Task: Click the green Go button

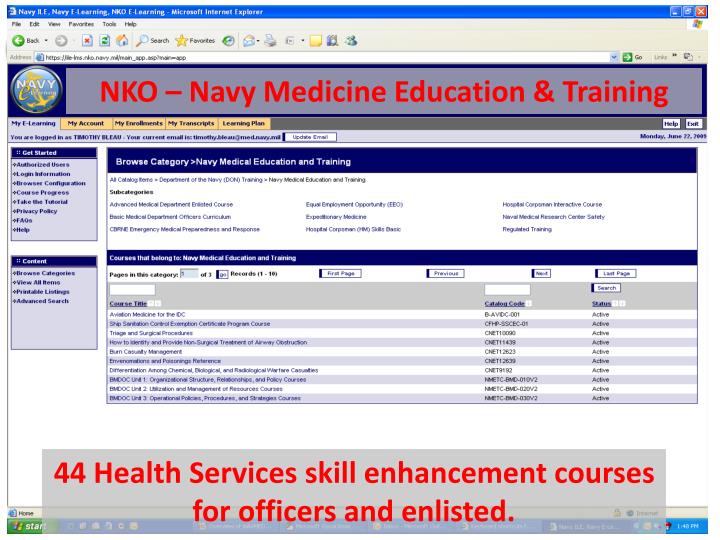Action: (x=632, y=57)
